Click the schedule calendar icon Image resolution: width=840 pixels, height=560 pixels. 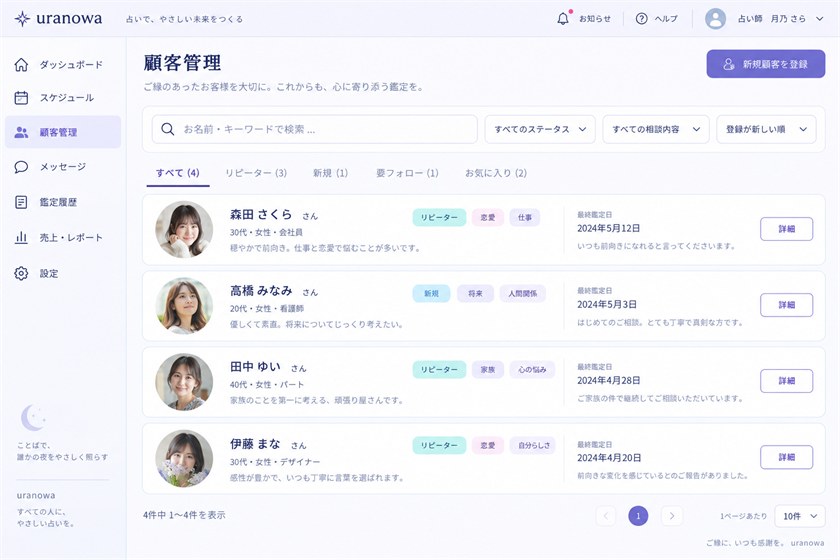click(21, 98)
